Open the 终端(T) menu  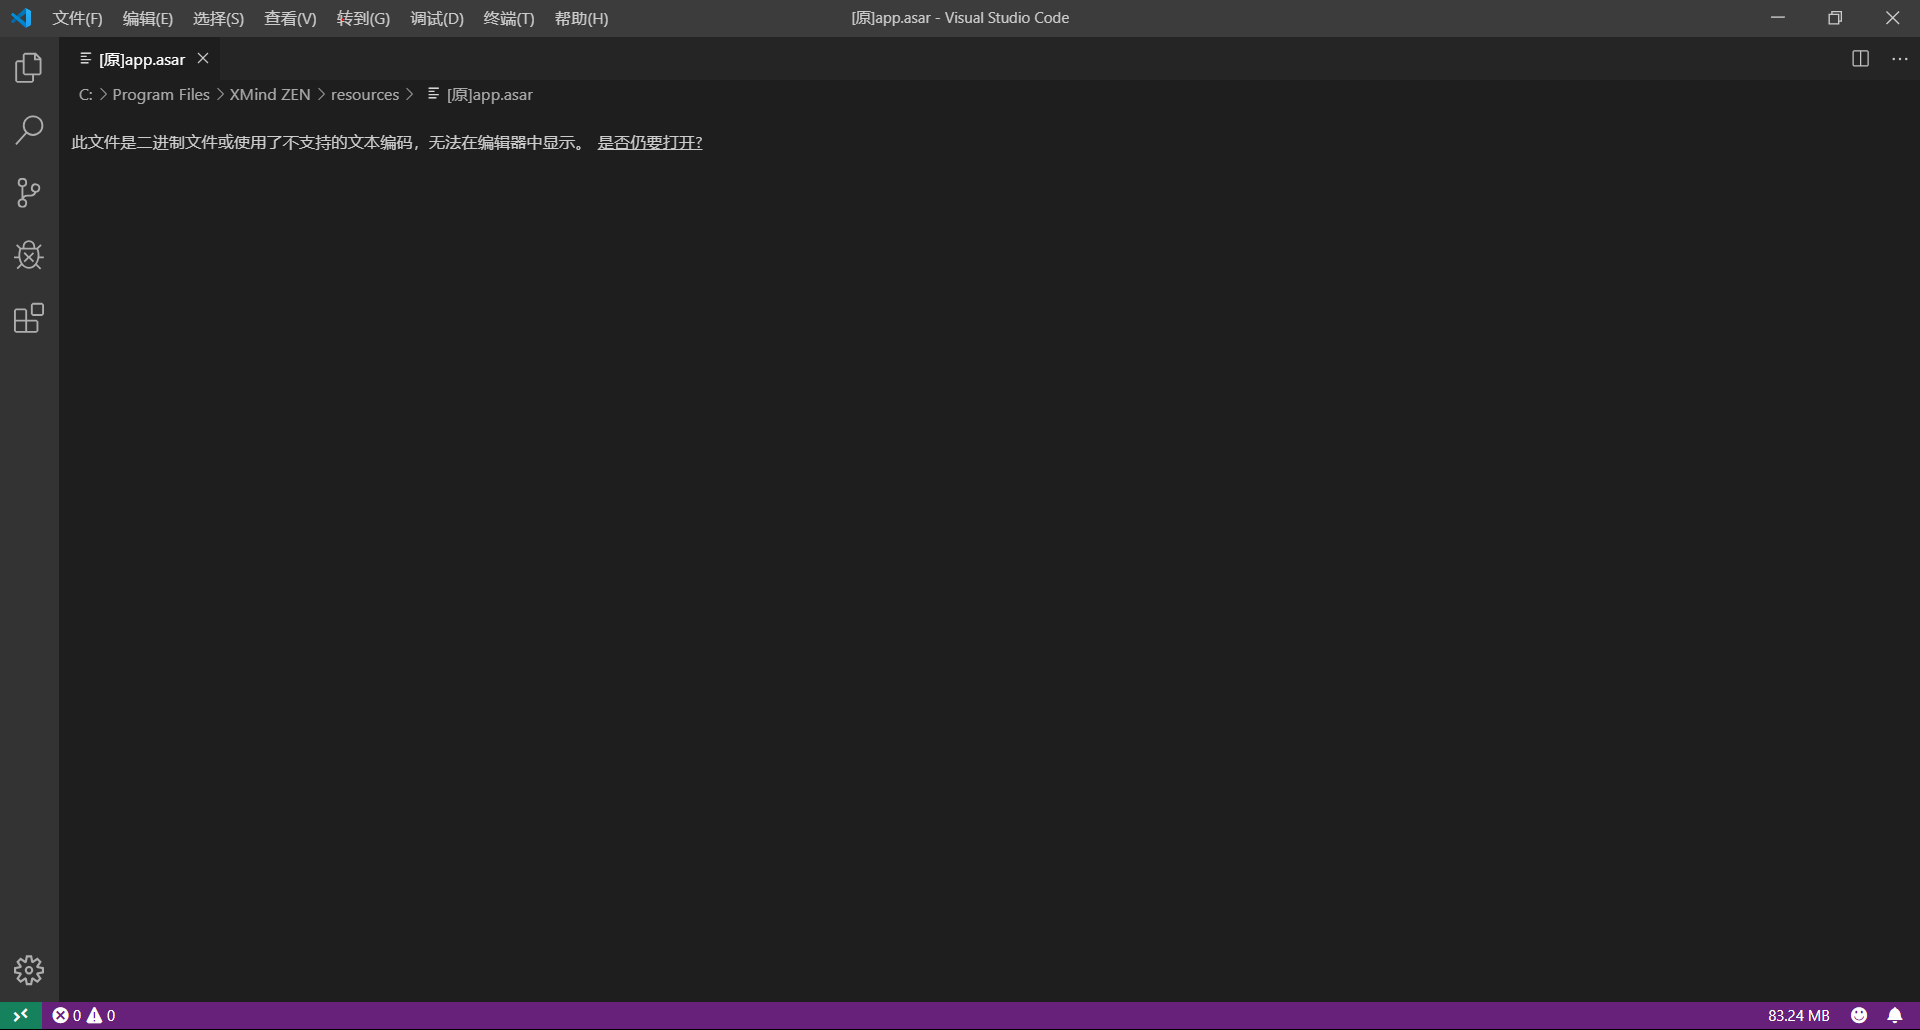click(x=509, y=18)
